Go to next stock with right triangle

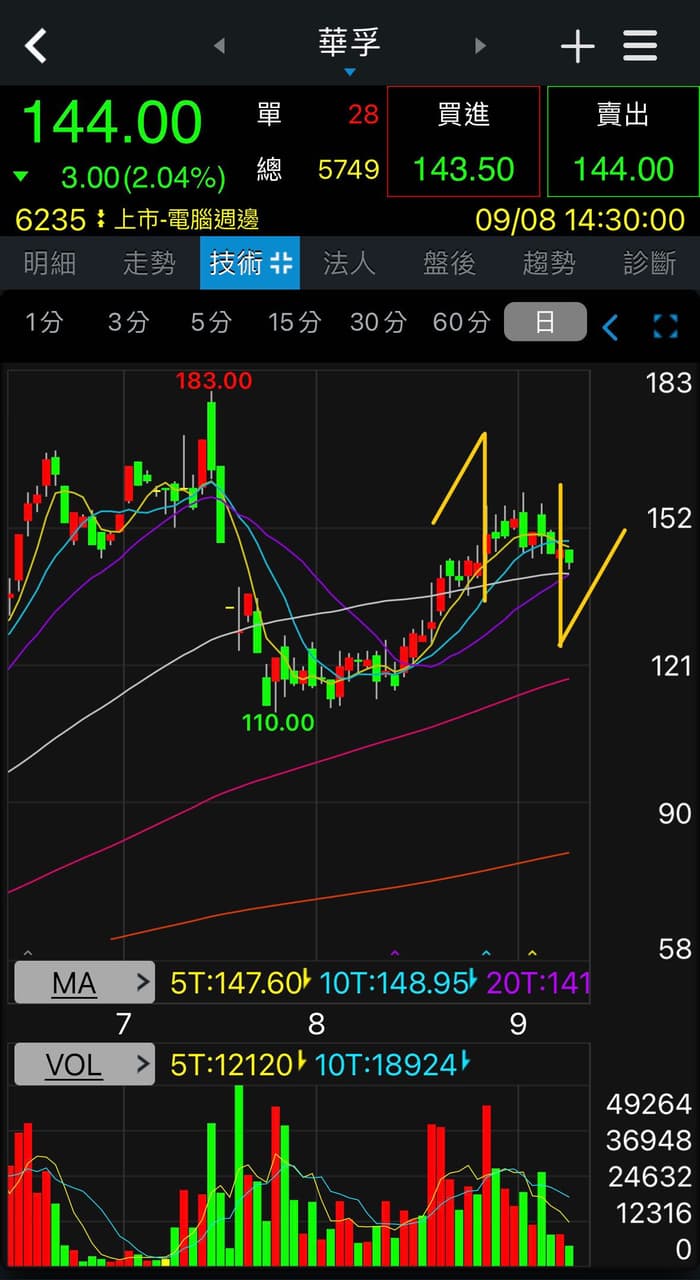click(480, 45)
